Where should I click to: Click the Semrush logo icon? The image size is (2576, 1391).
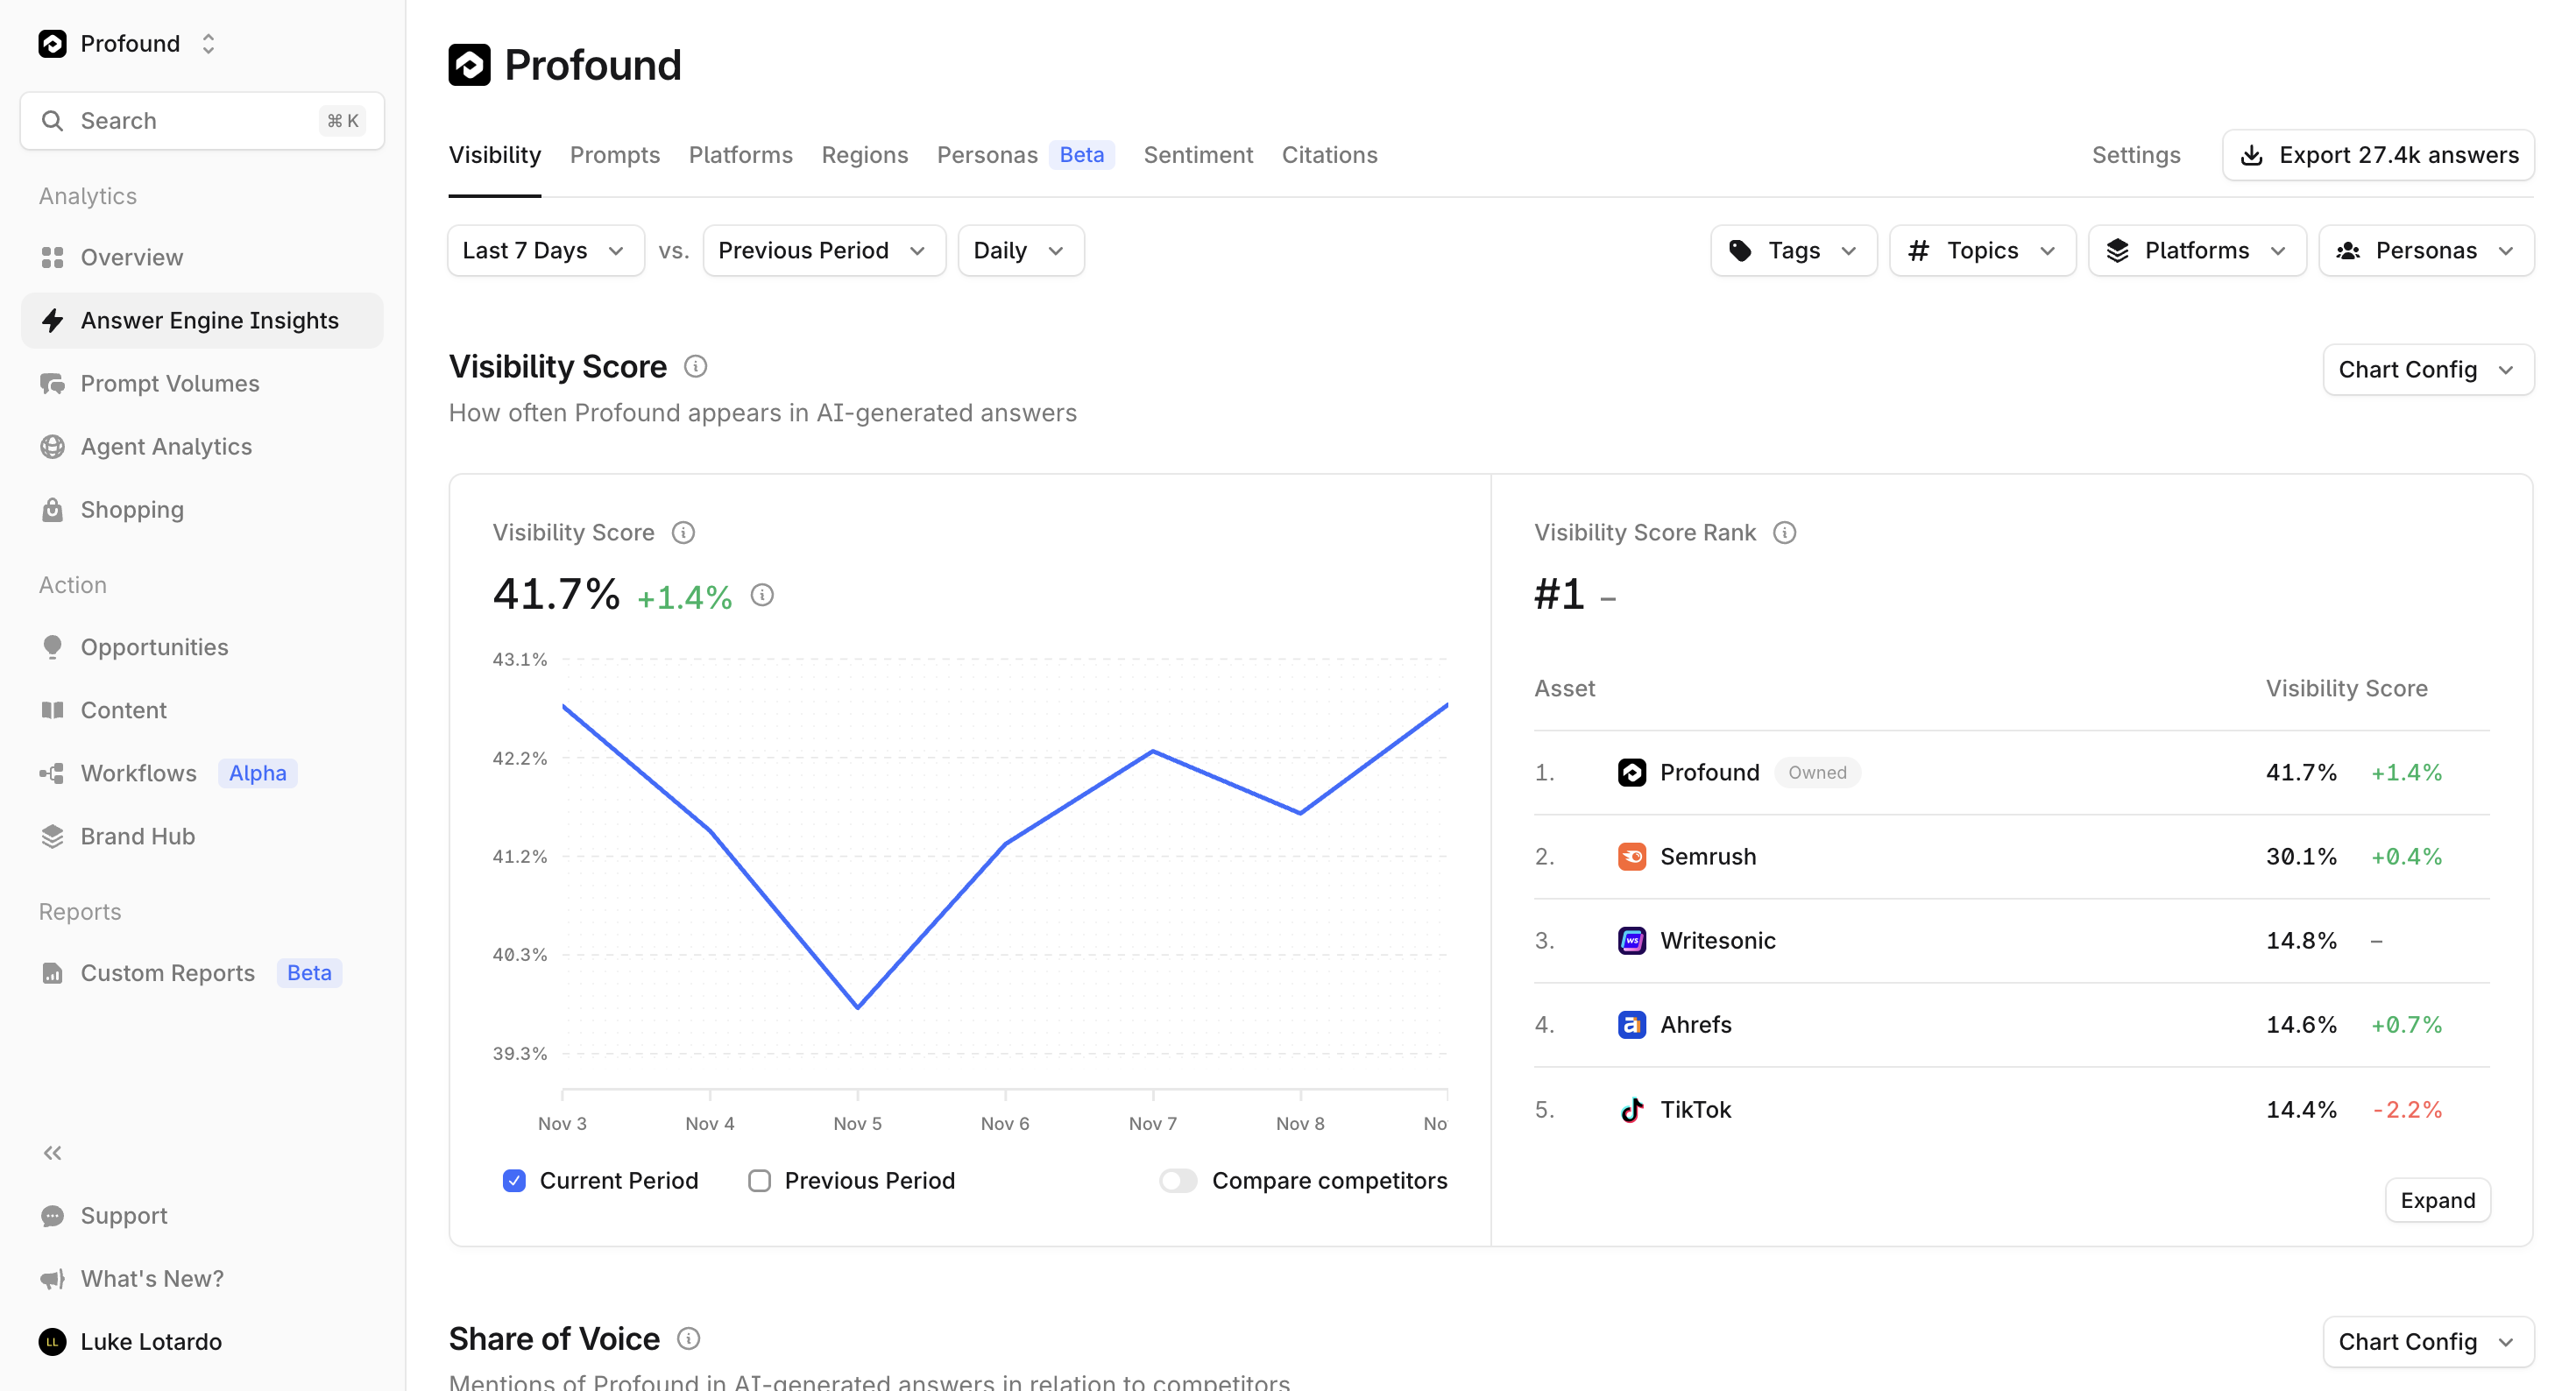pos(1632,857)
